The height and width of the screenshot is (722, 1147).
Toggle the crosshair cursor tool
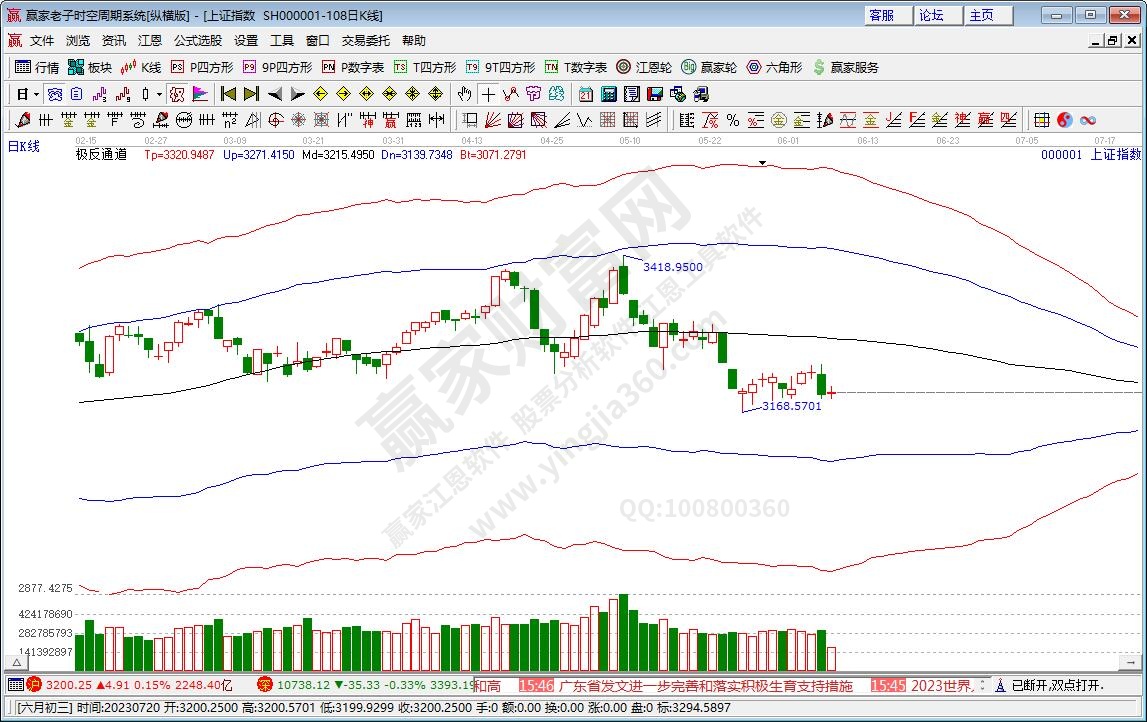(487, 94)
